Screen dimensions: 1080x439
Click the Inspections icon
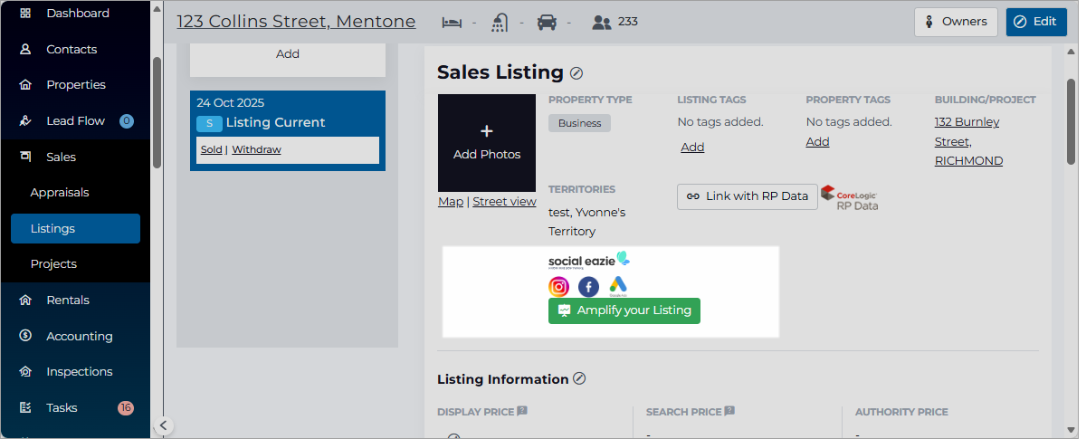(x=25, y=371)
